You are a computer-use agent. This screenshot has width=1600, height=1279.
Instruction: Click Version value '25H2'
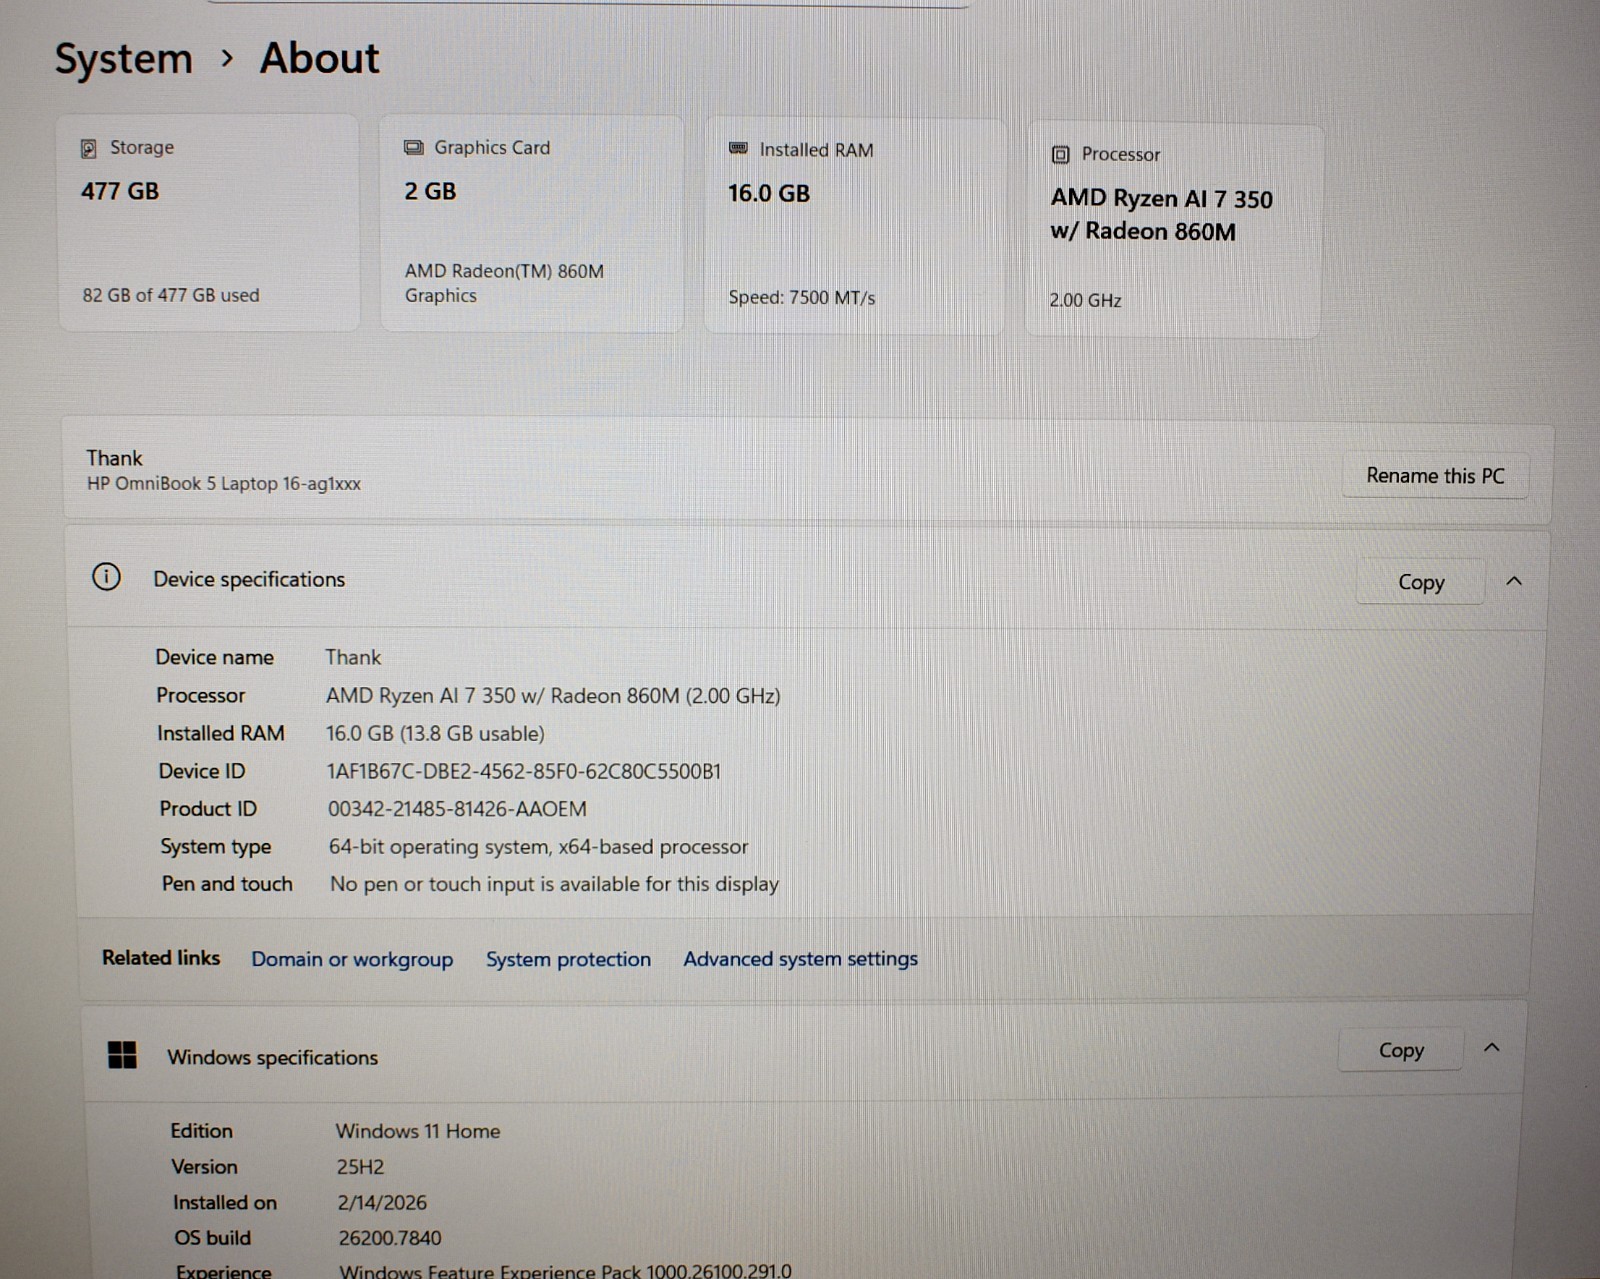pos(360,1167)
